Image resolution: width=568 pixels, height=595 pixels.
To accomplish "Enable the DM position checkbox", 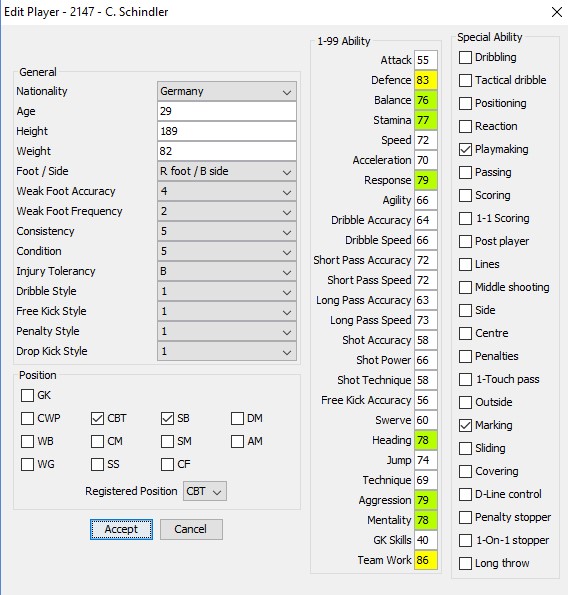I will click(238, 419).
